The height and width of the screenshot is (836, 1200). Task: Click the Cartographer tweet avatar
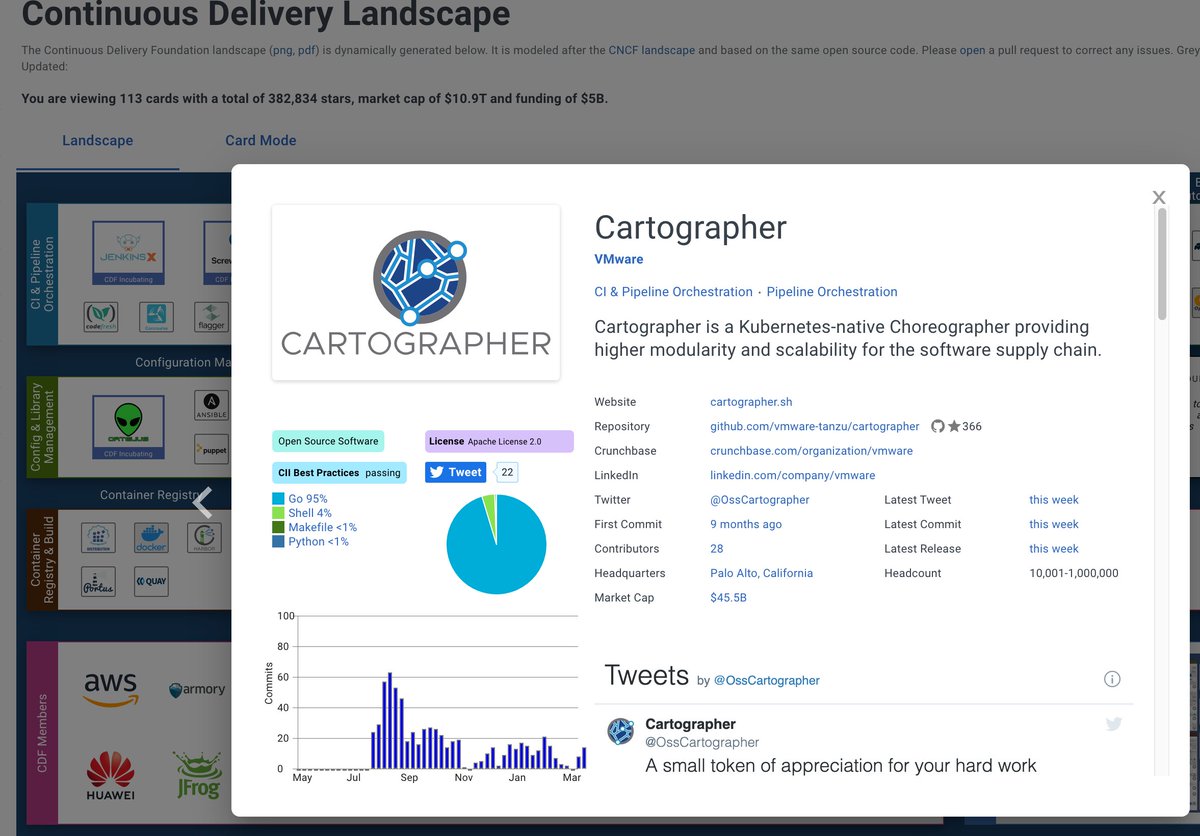[x=621, y=731]
